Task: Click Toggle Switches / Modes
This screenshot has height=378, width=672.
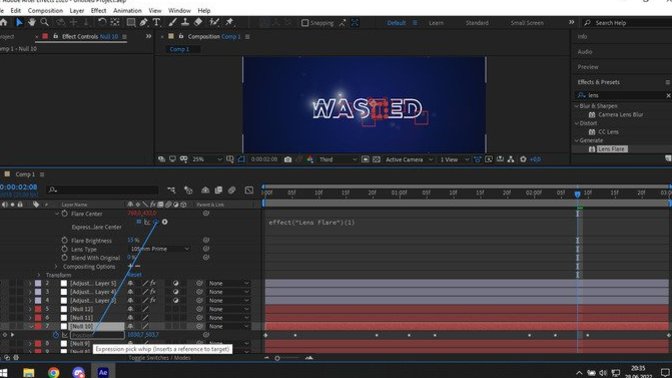Action: [x=159, y=357]
